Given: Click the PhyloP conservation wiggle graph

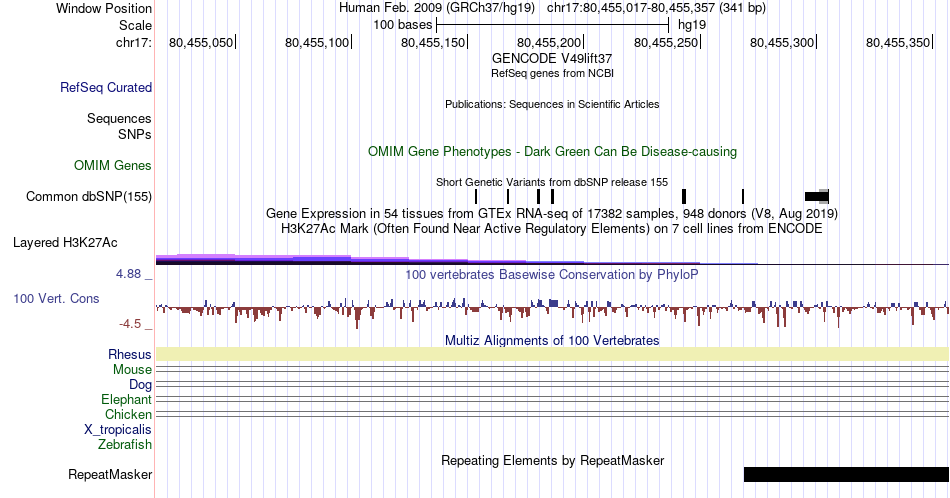Looking at the screenshot, I should pyautogui.click(x=552, y=311).
